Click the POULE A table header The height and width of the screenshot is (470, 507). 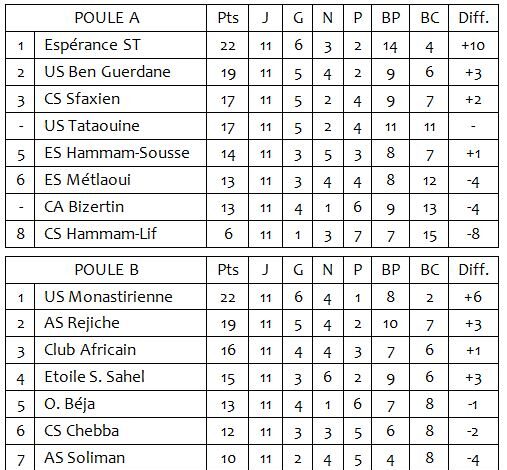point(107,18)
